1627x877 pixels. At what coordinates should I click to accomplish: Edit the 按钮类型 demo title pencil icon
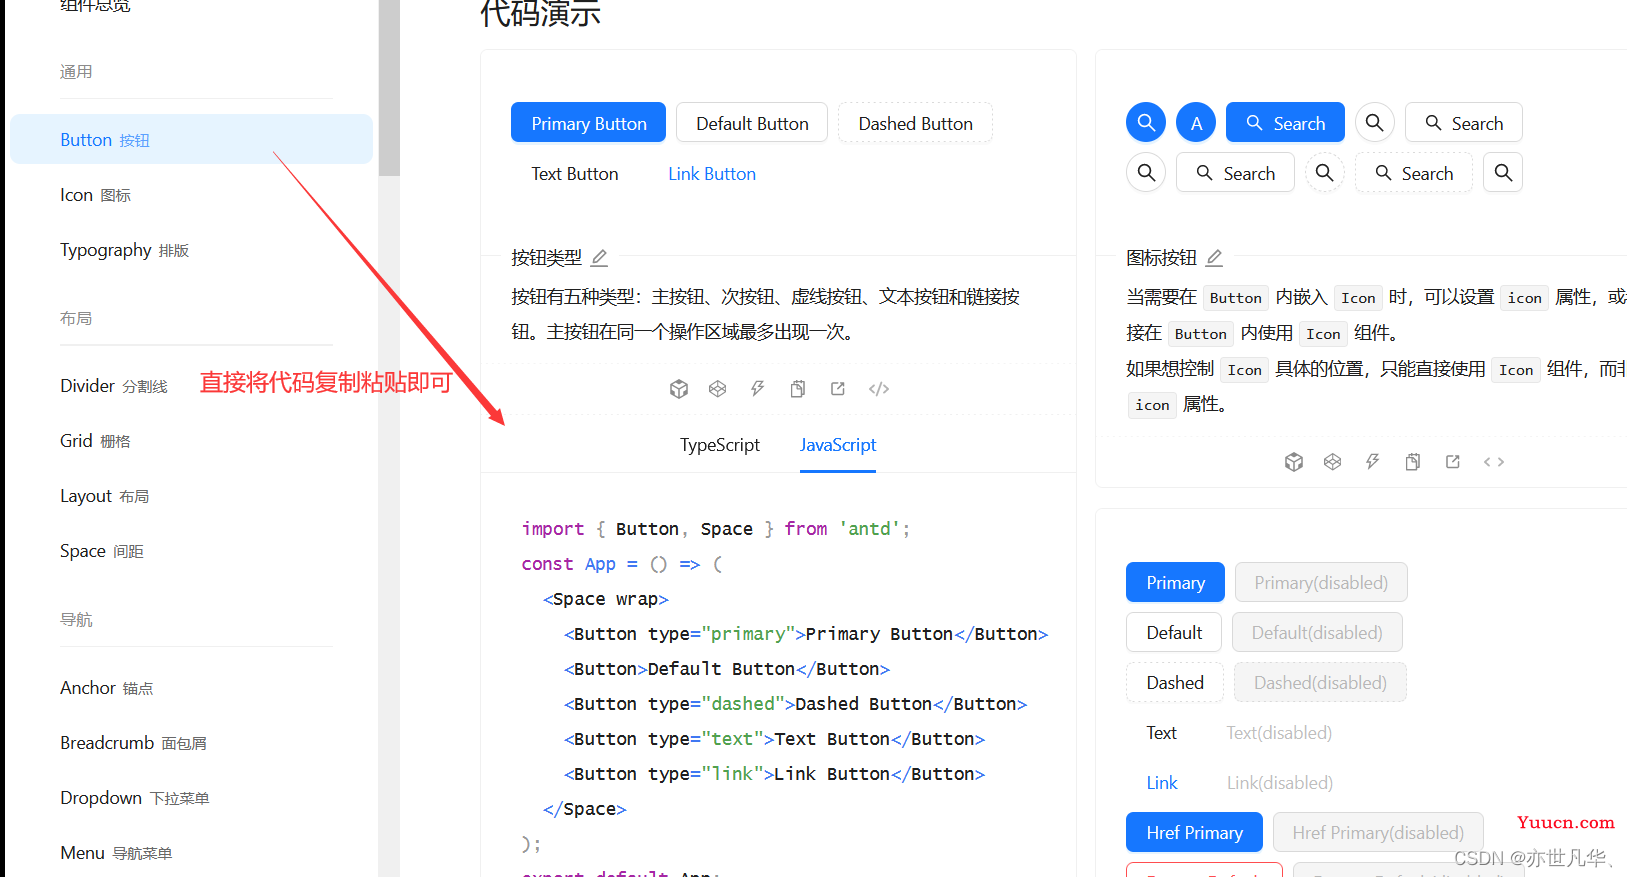599,258
